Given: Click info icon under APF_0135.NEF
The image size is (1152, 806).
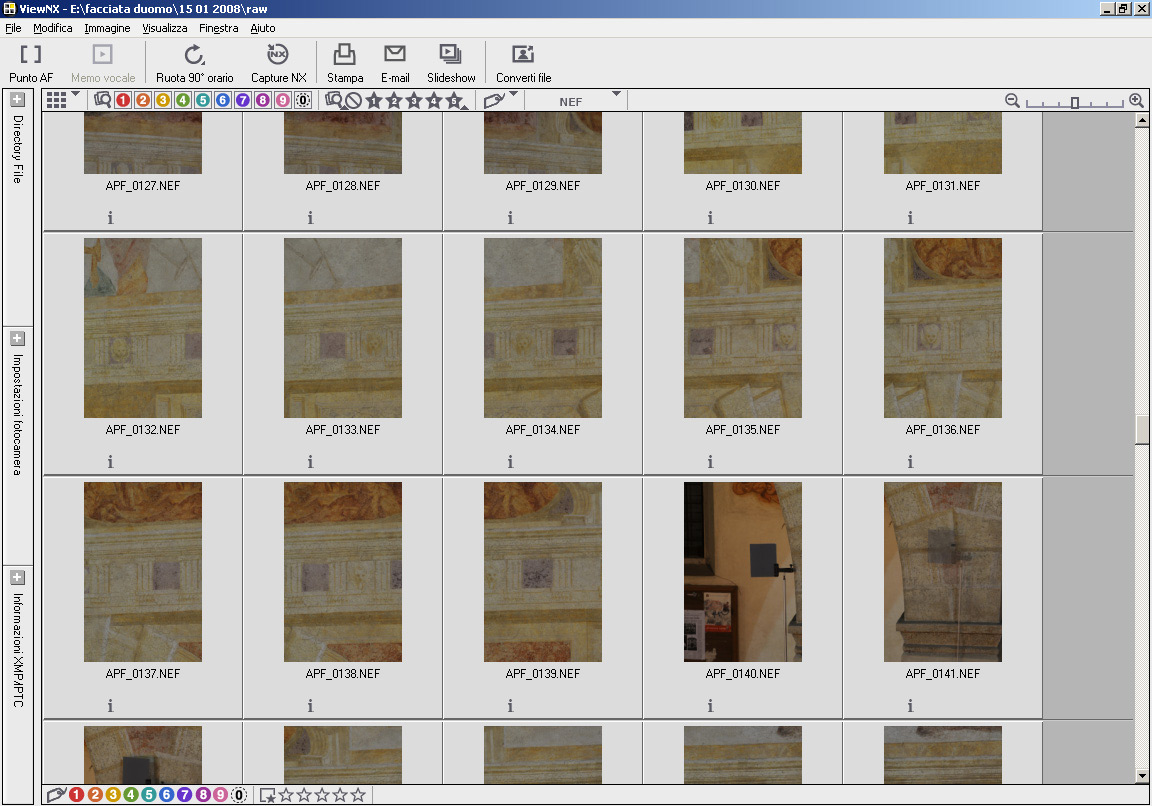Looking at the screenshot, I should tap(710, 461).
